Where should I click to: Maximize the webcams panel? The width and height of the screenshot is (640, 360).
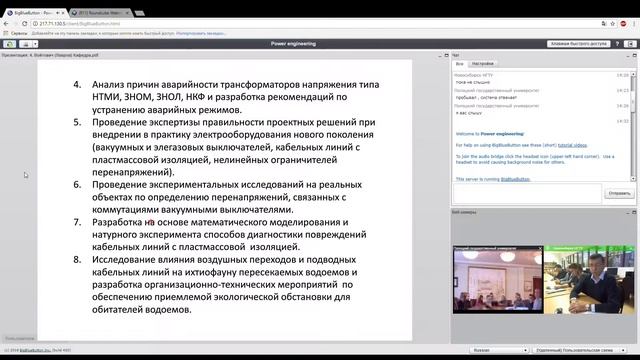634,212
